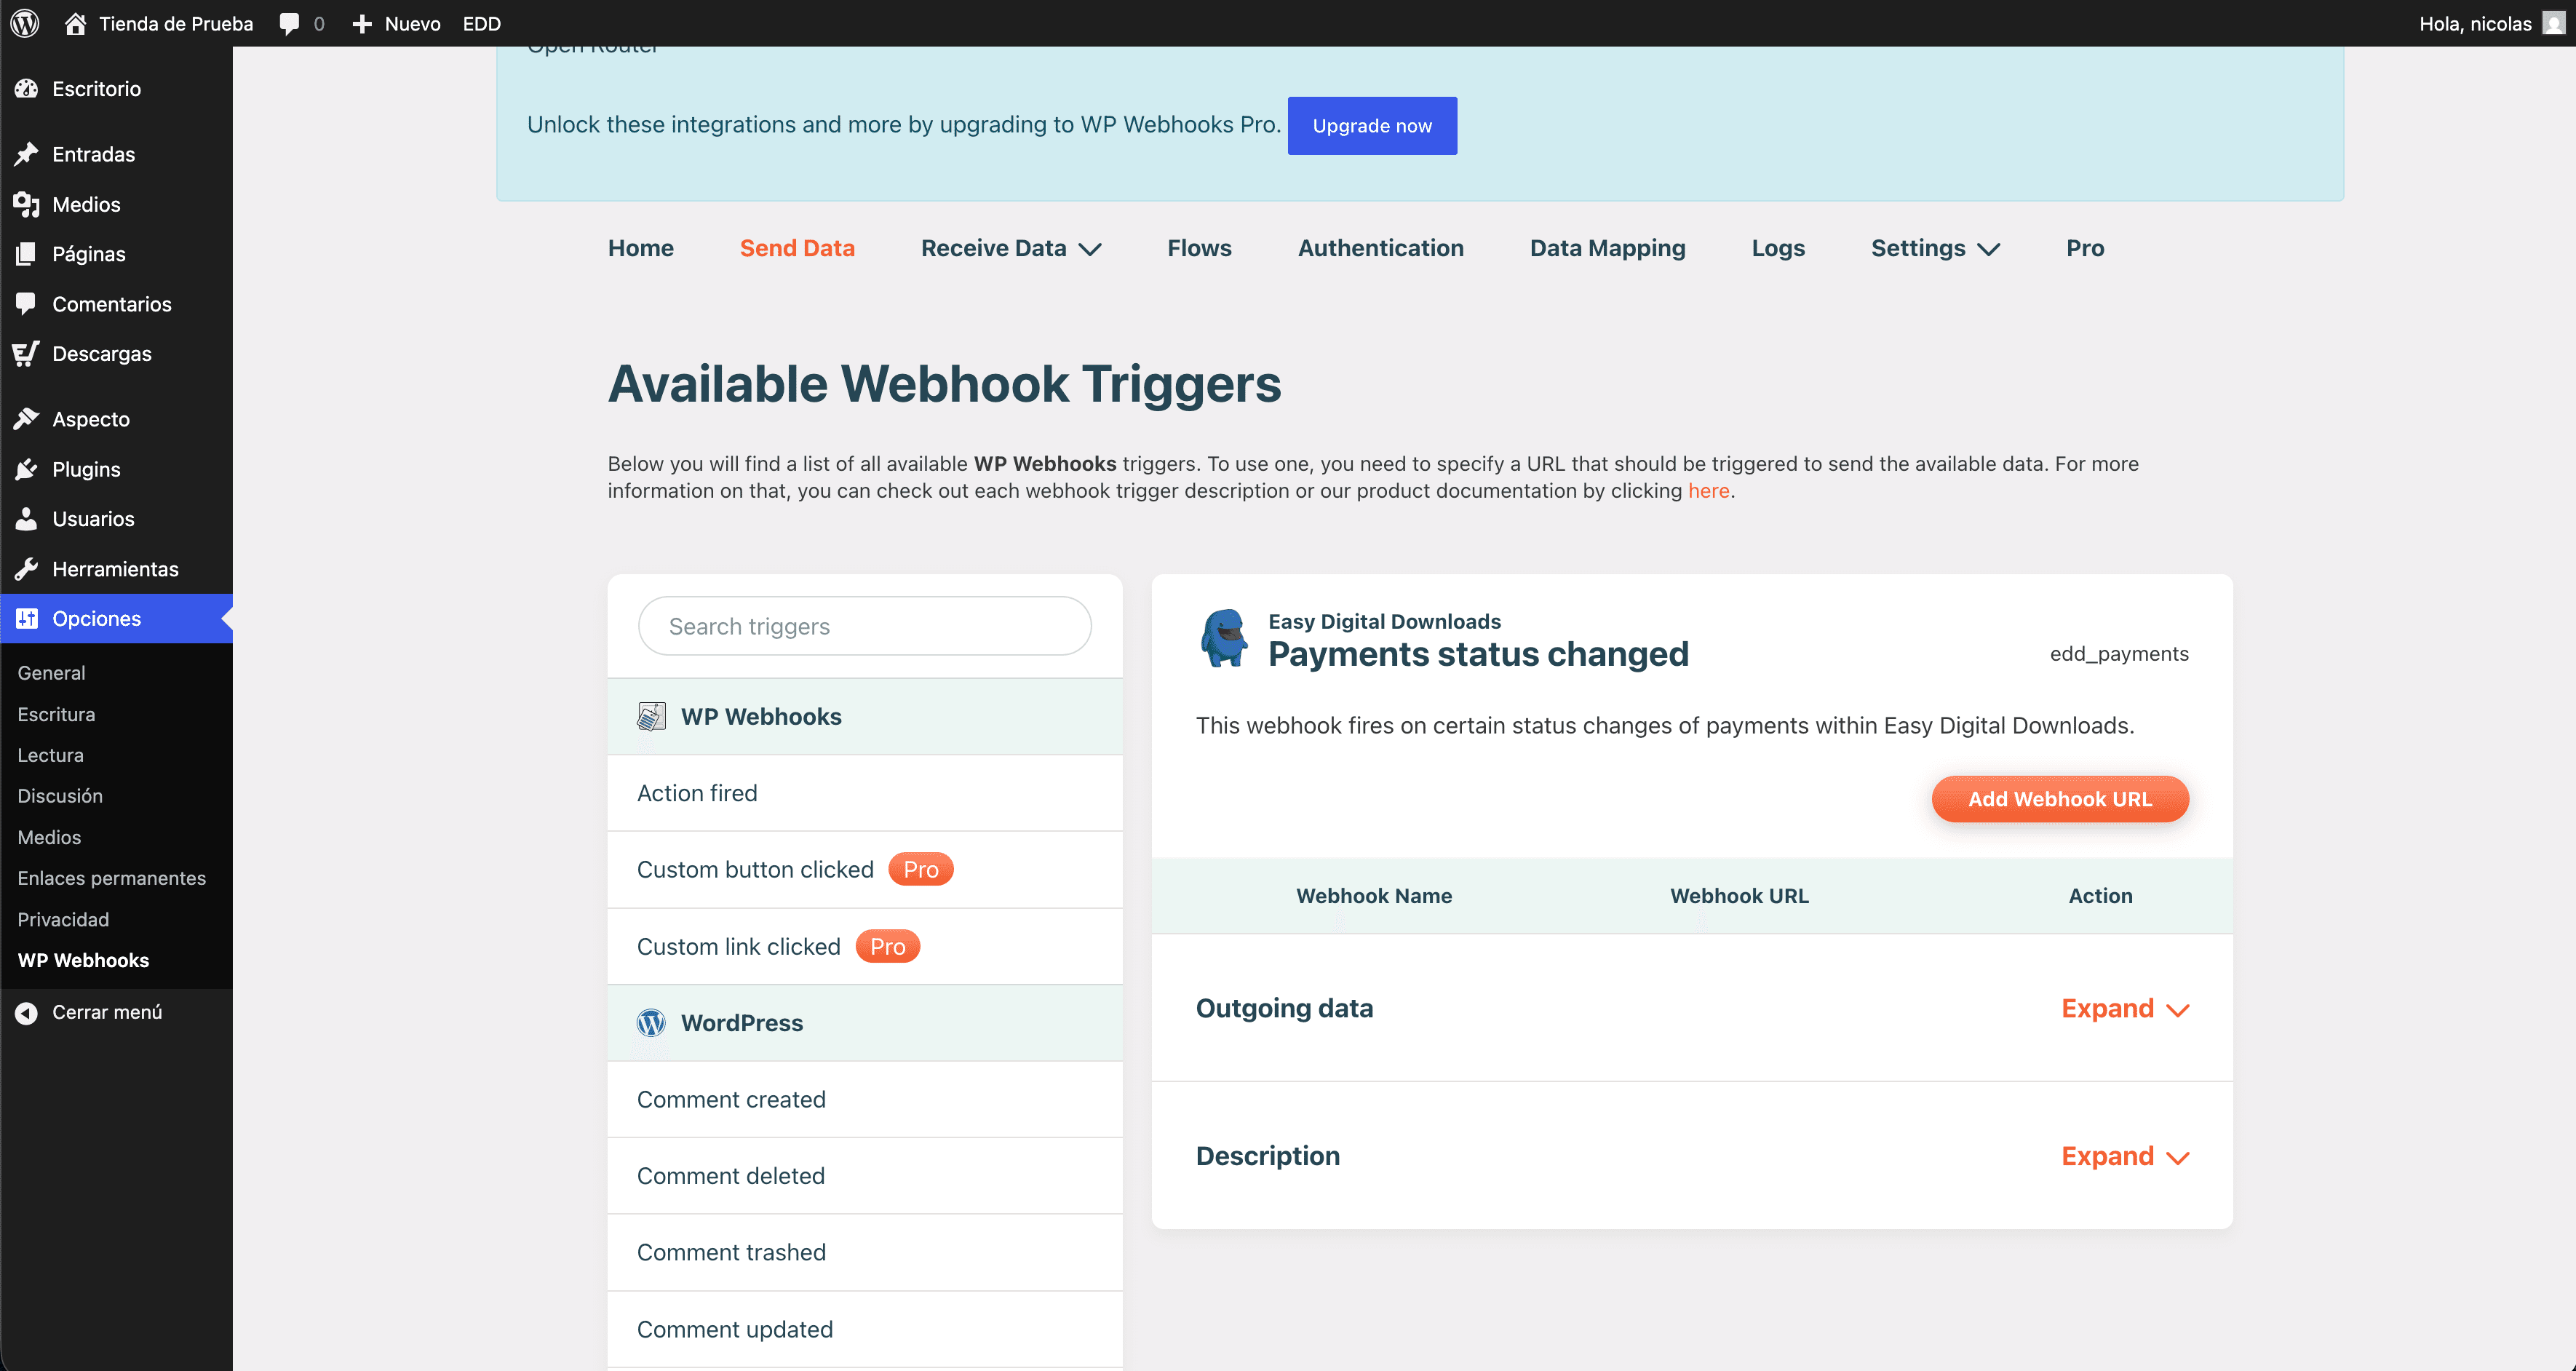Screen dimensions: 2576x1371
Task: Open the documentation 'here' link
Action: [1708, 491]
